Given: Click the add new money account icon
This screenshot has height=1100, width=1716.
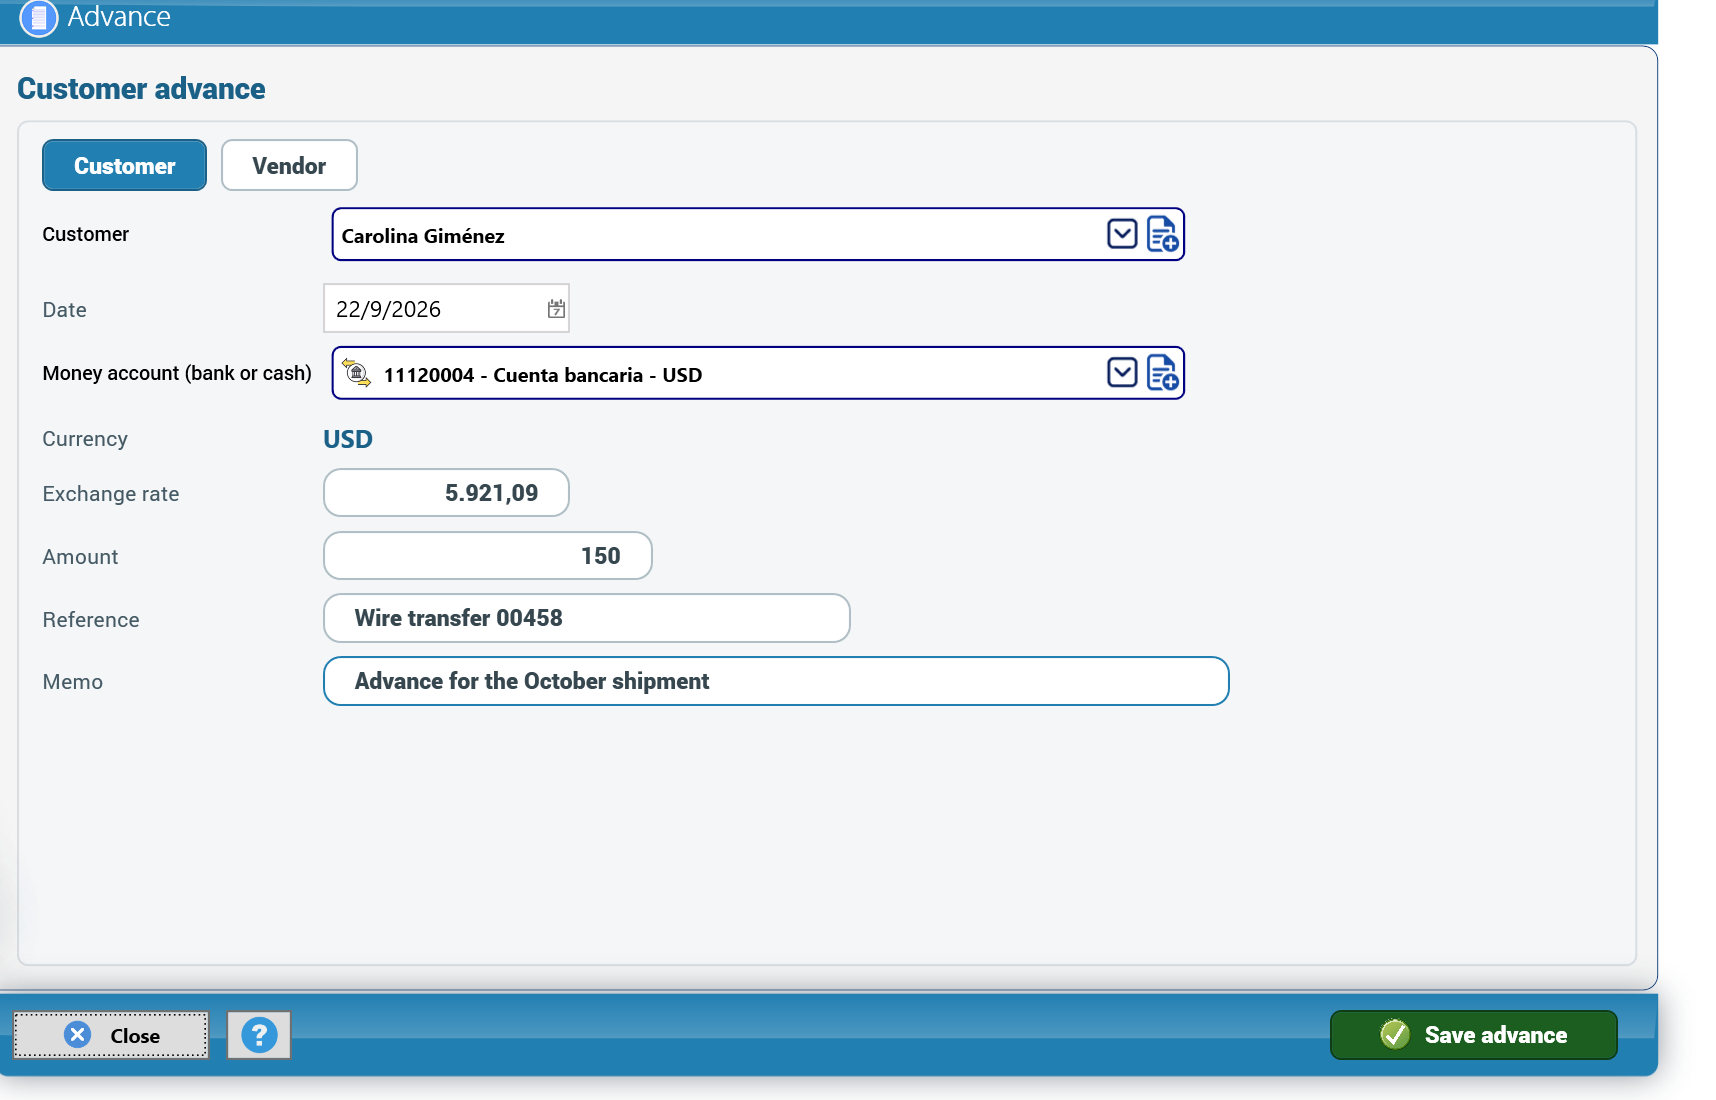Looking at the screenshot, I should click(1163, 373).
